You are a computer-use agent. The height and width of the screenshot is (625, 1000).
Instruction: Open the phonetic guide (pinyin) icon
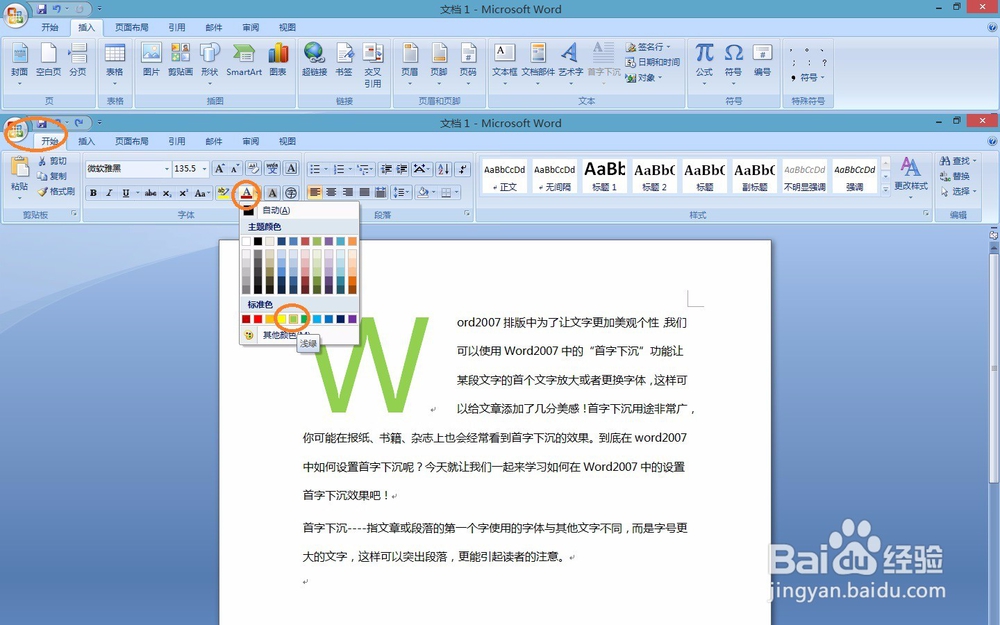272,168
